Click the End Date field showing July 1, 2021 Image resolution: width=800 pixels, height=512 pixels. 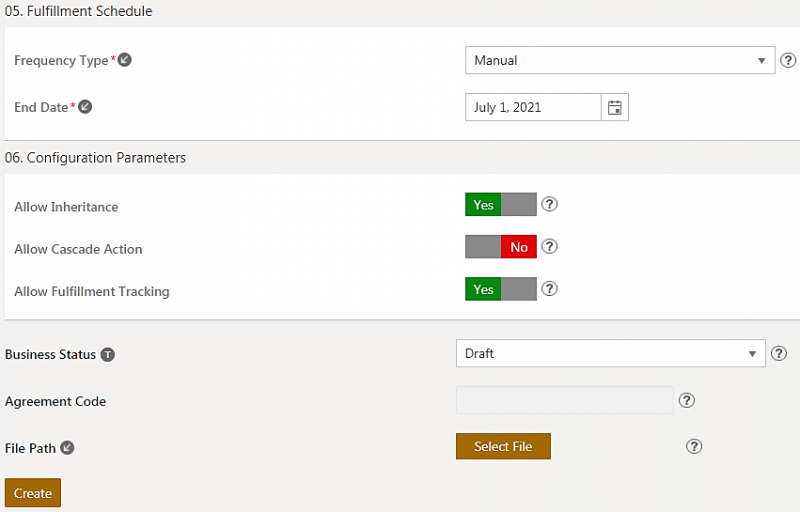pos(532,107)
